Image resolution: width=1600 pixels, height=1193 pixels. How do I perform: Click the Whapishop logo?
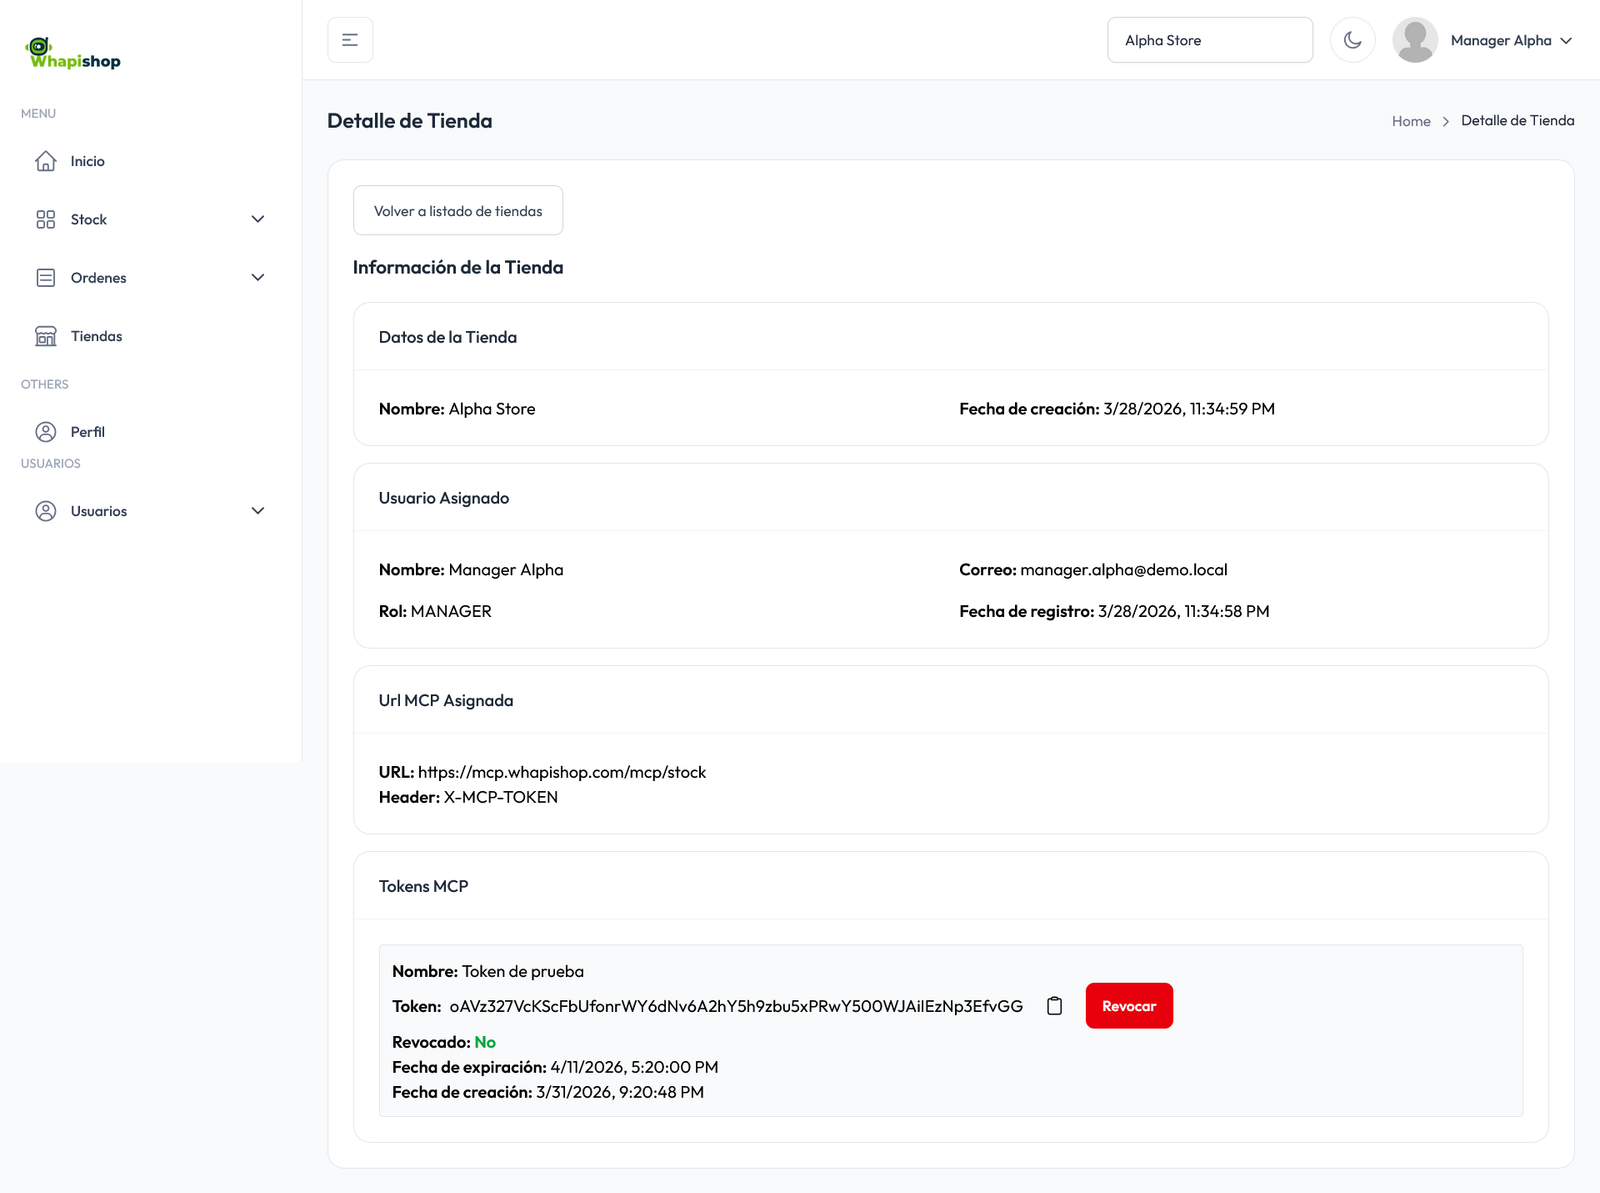pyautogui.click(x=73, y=54)
